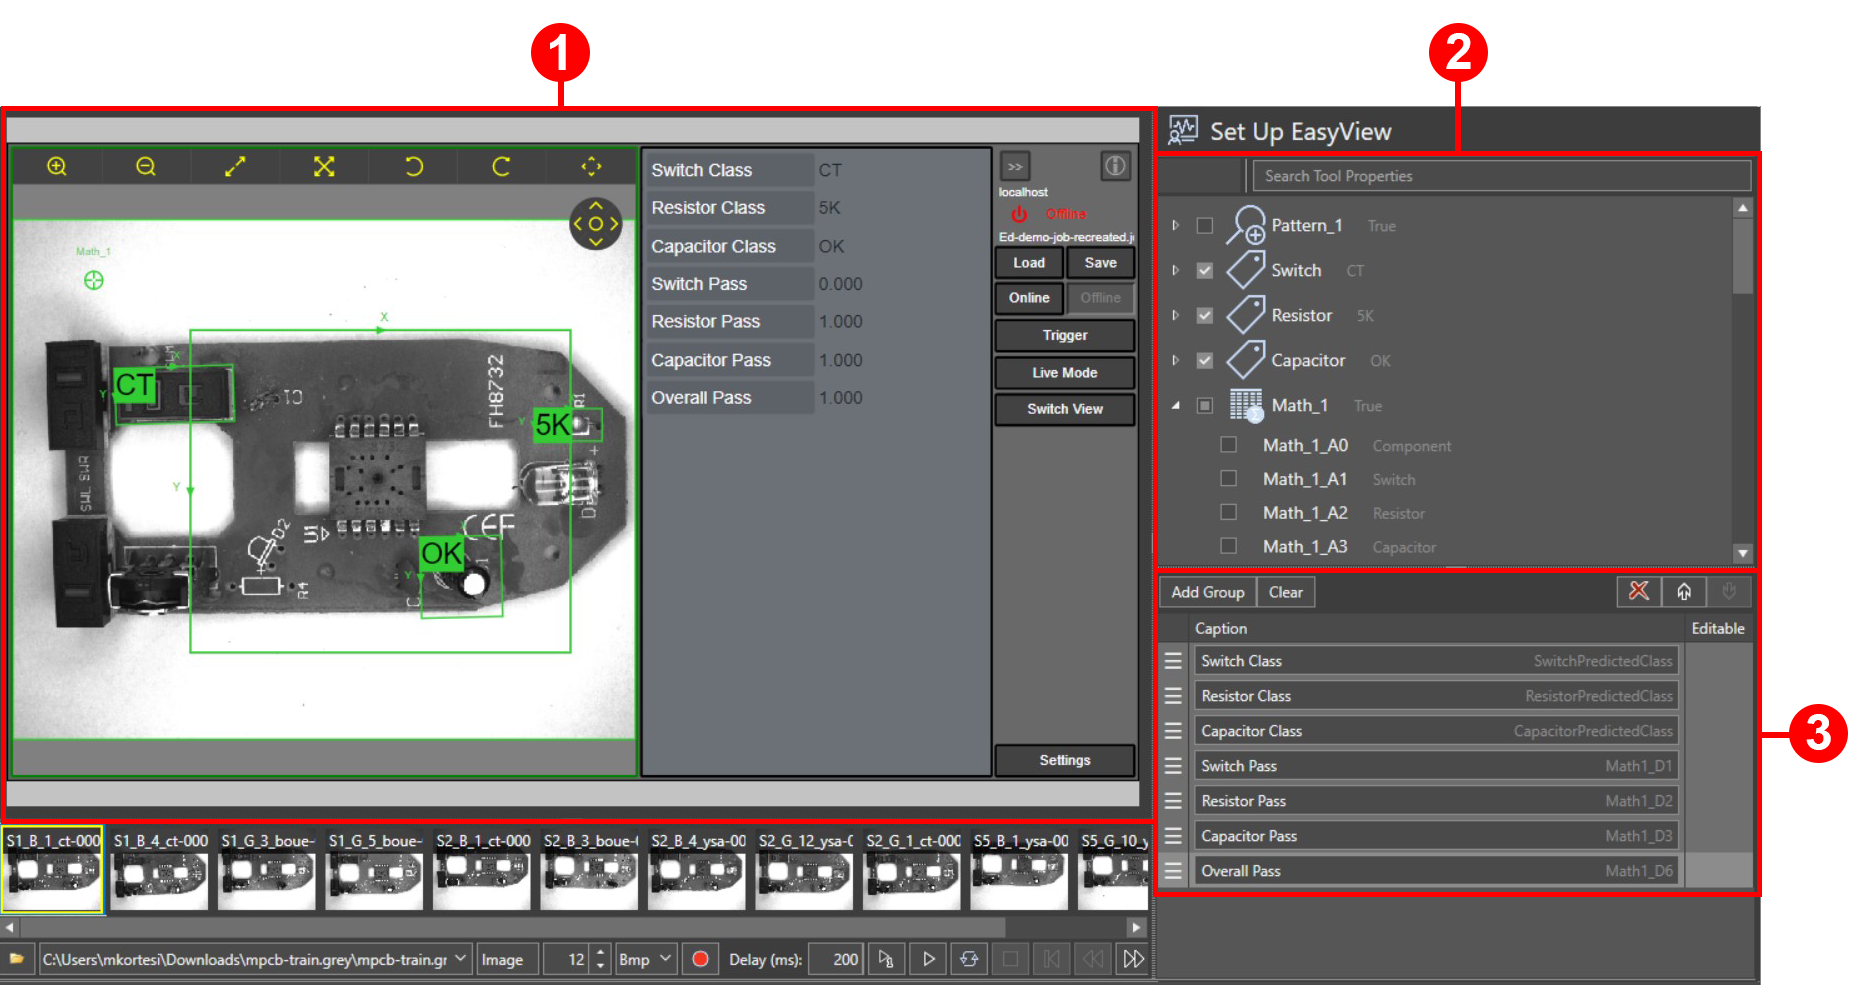The height and width of the screenshot is (985, 1871).
Task: Expand the Resistor tree node
Action: [1176, 316]
